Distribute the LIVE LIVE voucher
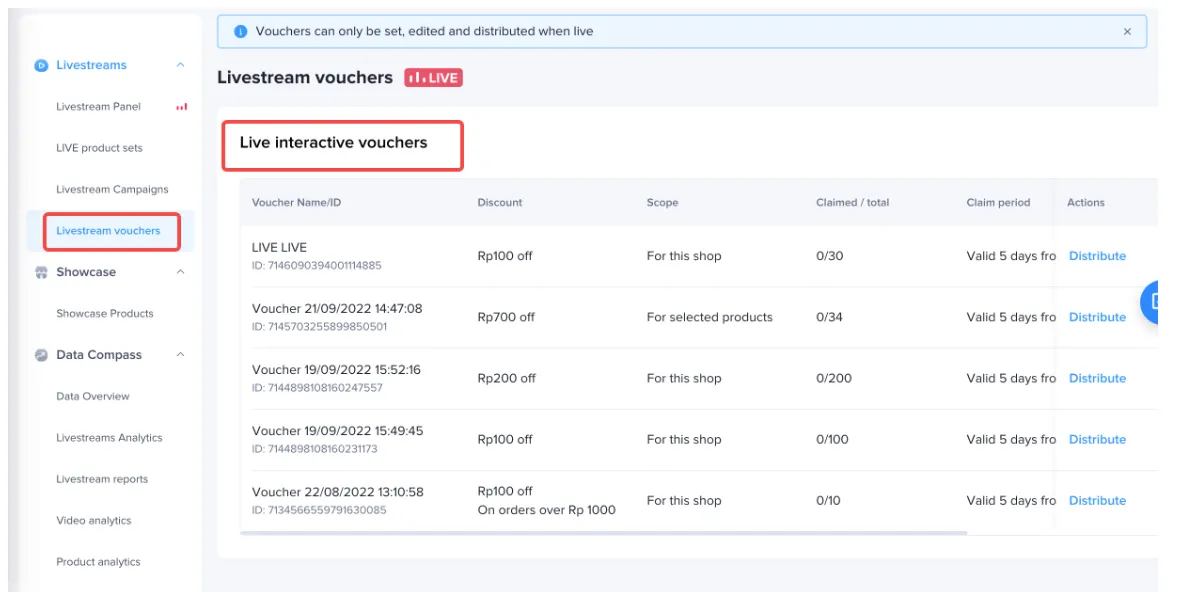Screen dimensions: 1179x592 tap(1097, 256)
